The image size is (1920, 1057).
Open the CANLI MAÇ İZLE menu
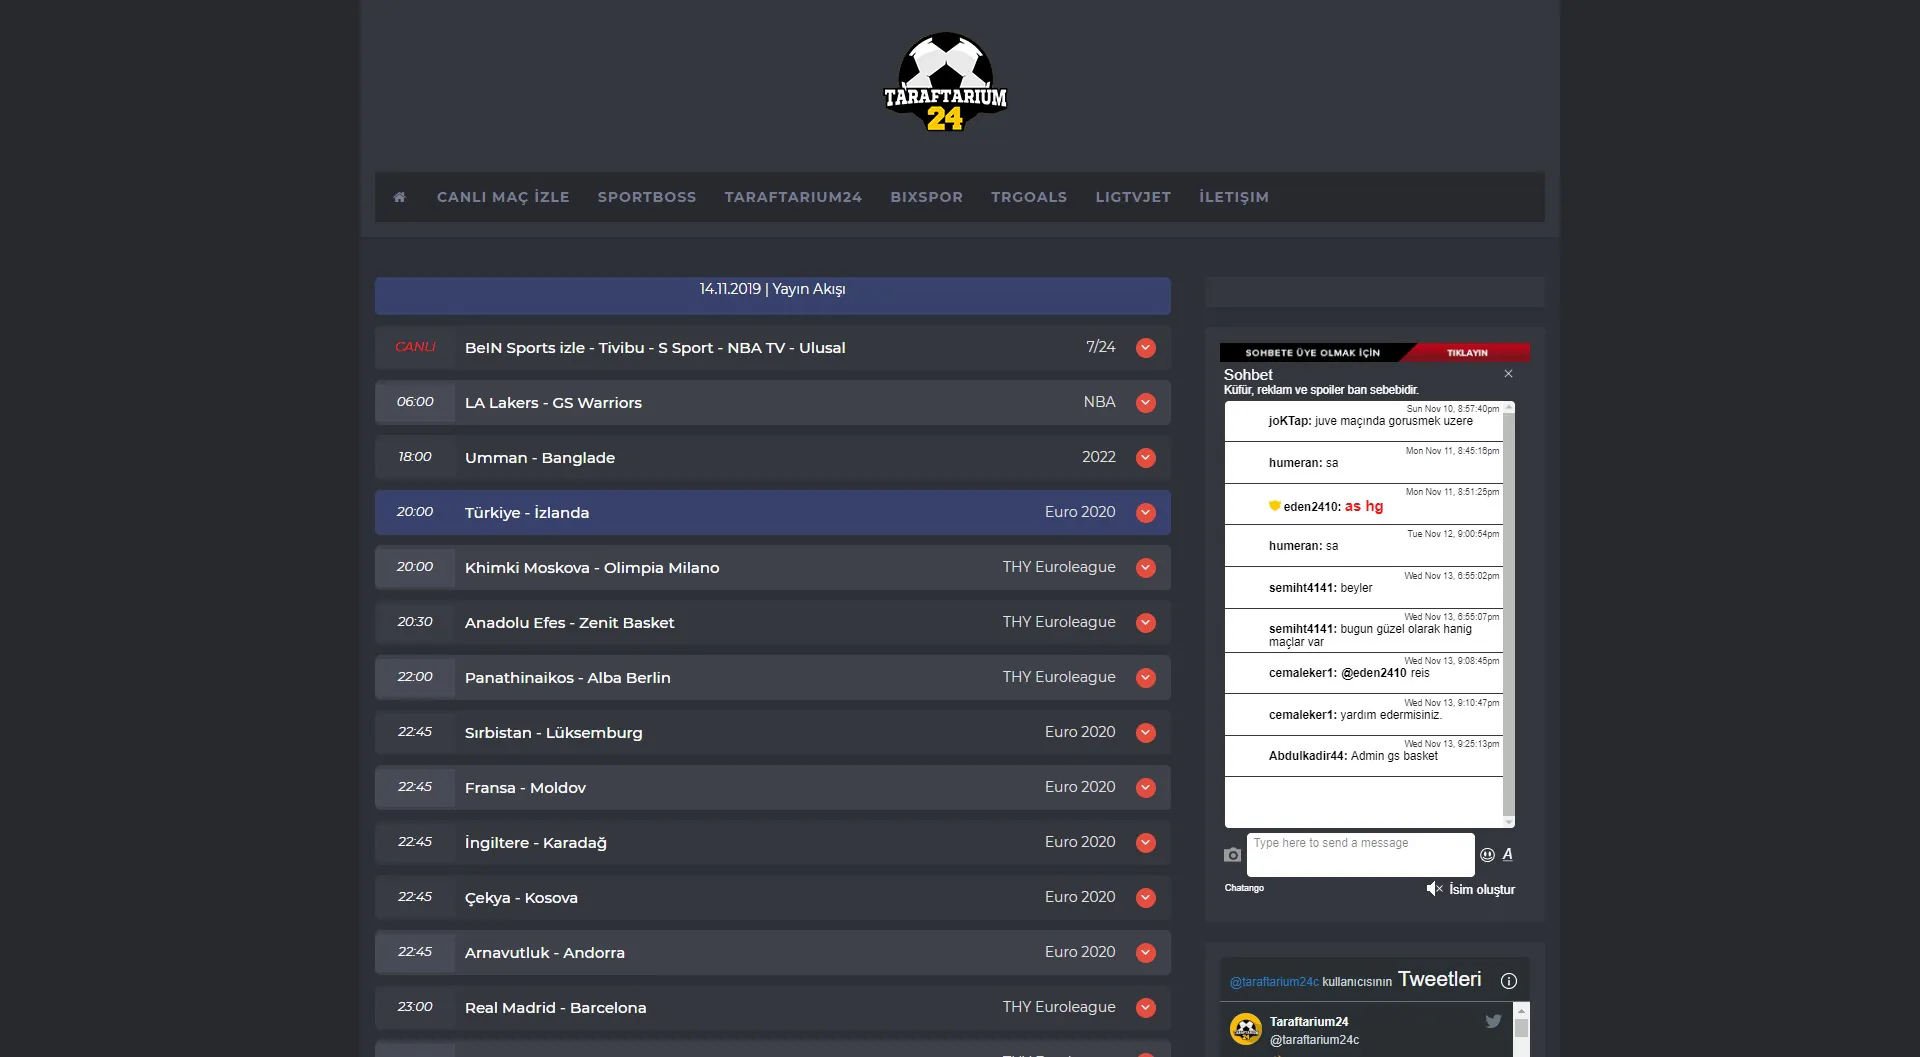pyautogui.click(x=503, y=197)
